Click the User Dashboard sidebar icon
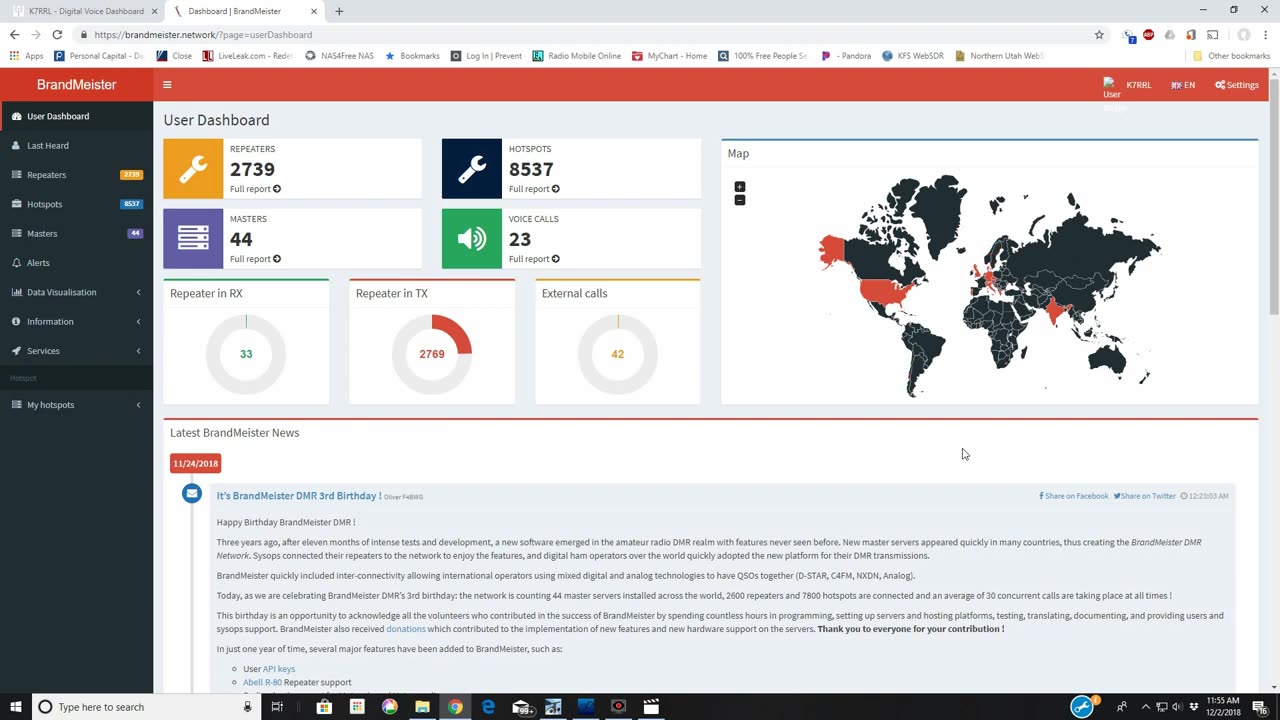The height and width of the screenshot is (720, 1280). tap(16, 116)
